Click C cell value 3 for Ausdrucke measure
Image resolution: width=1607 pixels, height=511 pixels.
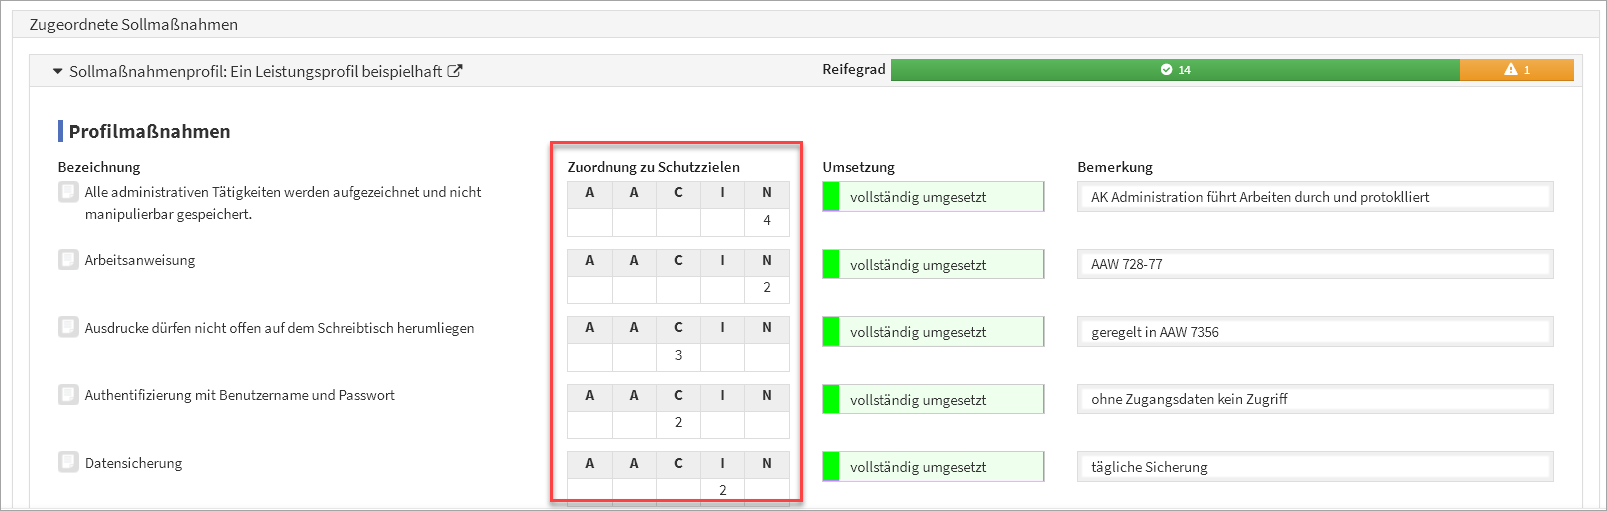[x=678, y=355]
